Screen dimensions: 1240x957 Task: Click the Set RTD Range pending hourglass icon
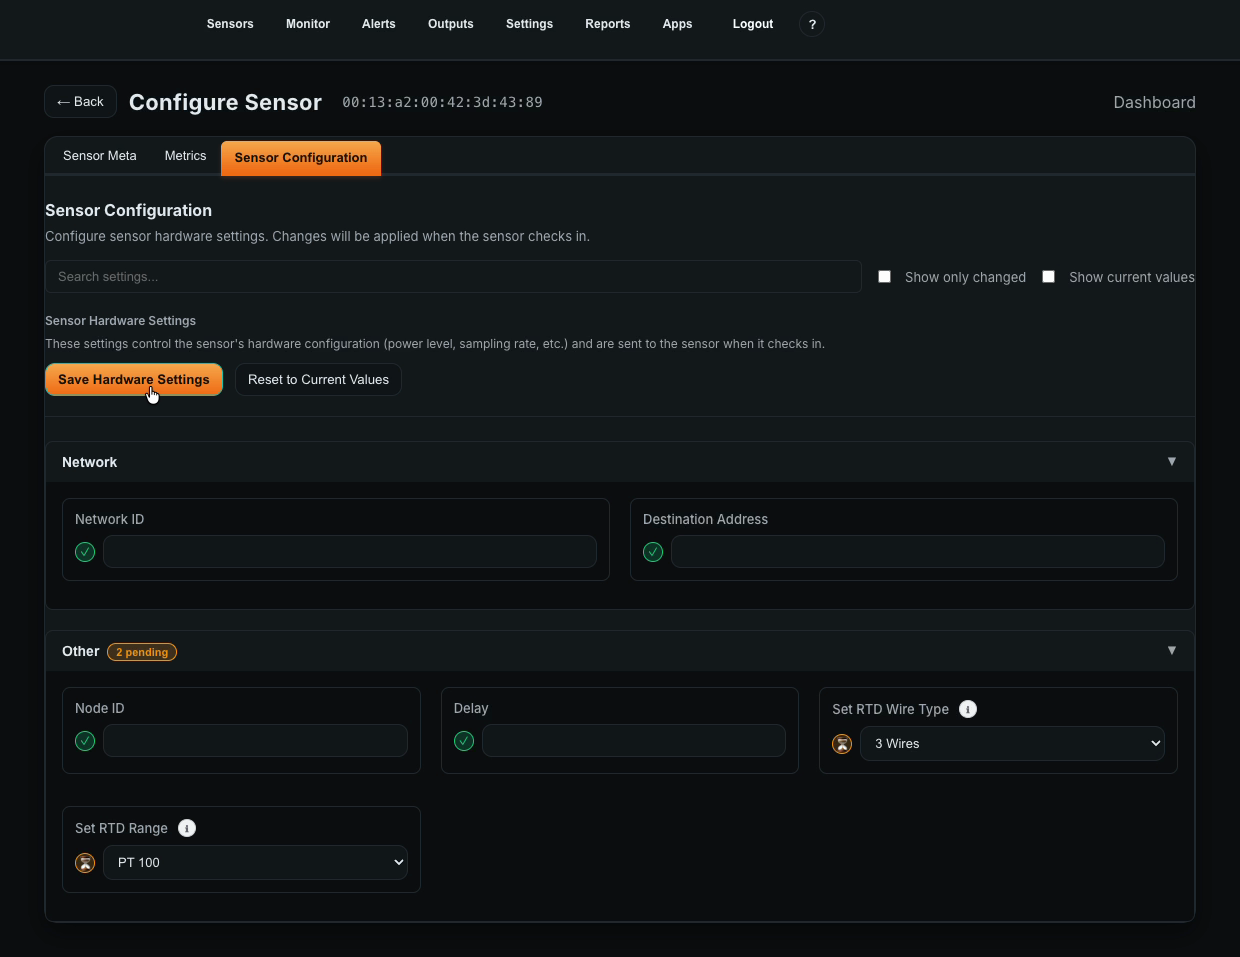85,863
